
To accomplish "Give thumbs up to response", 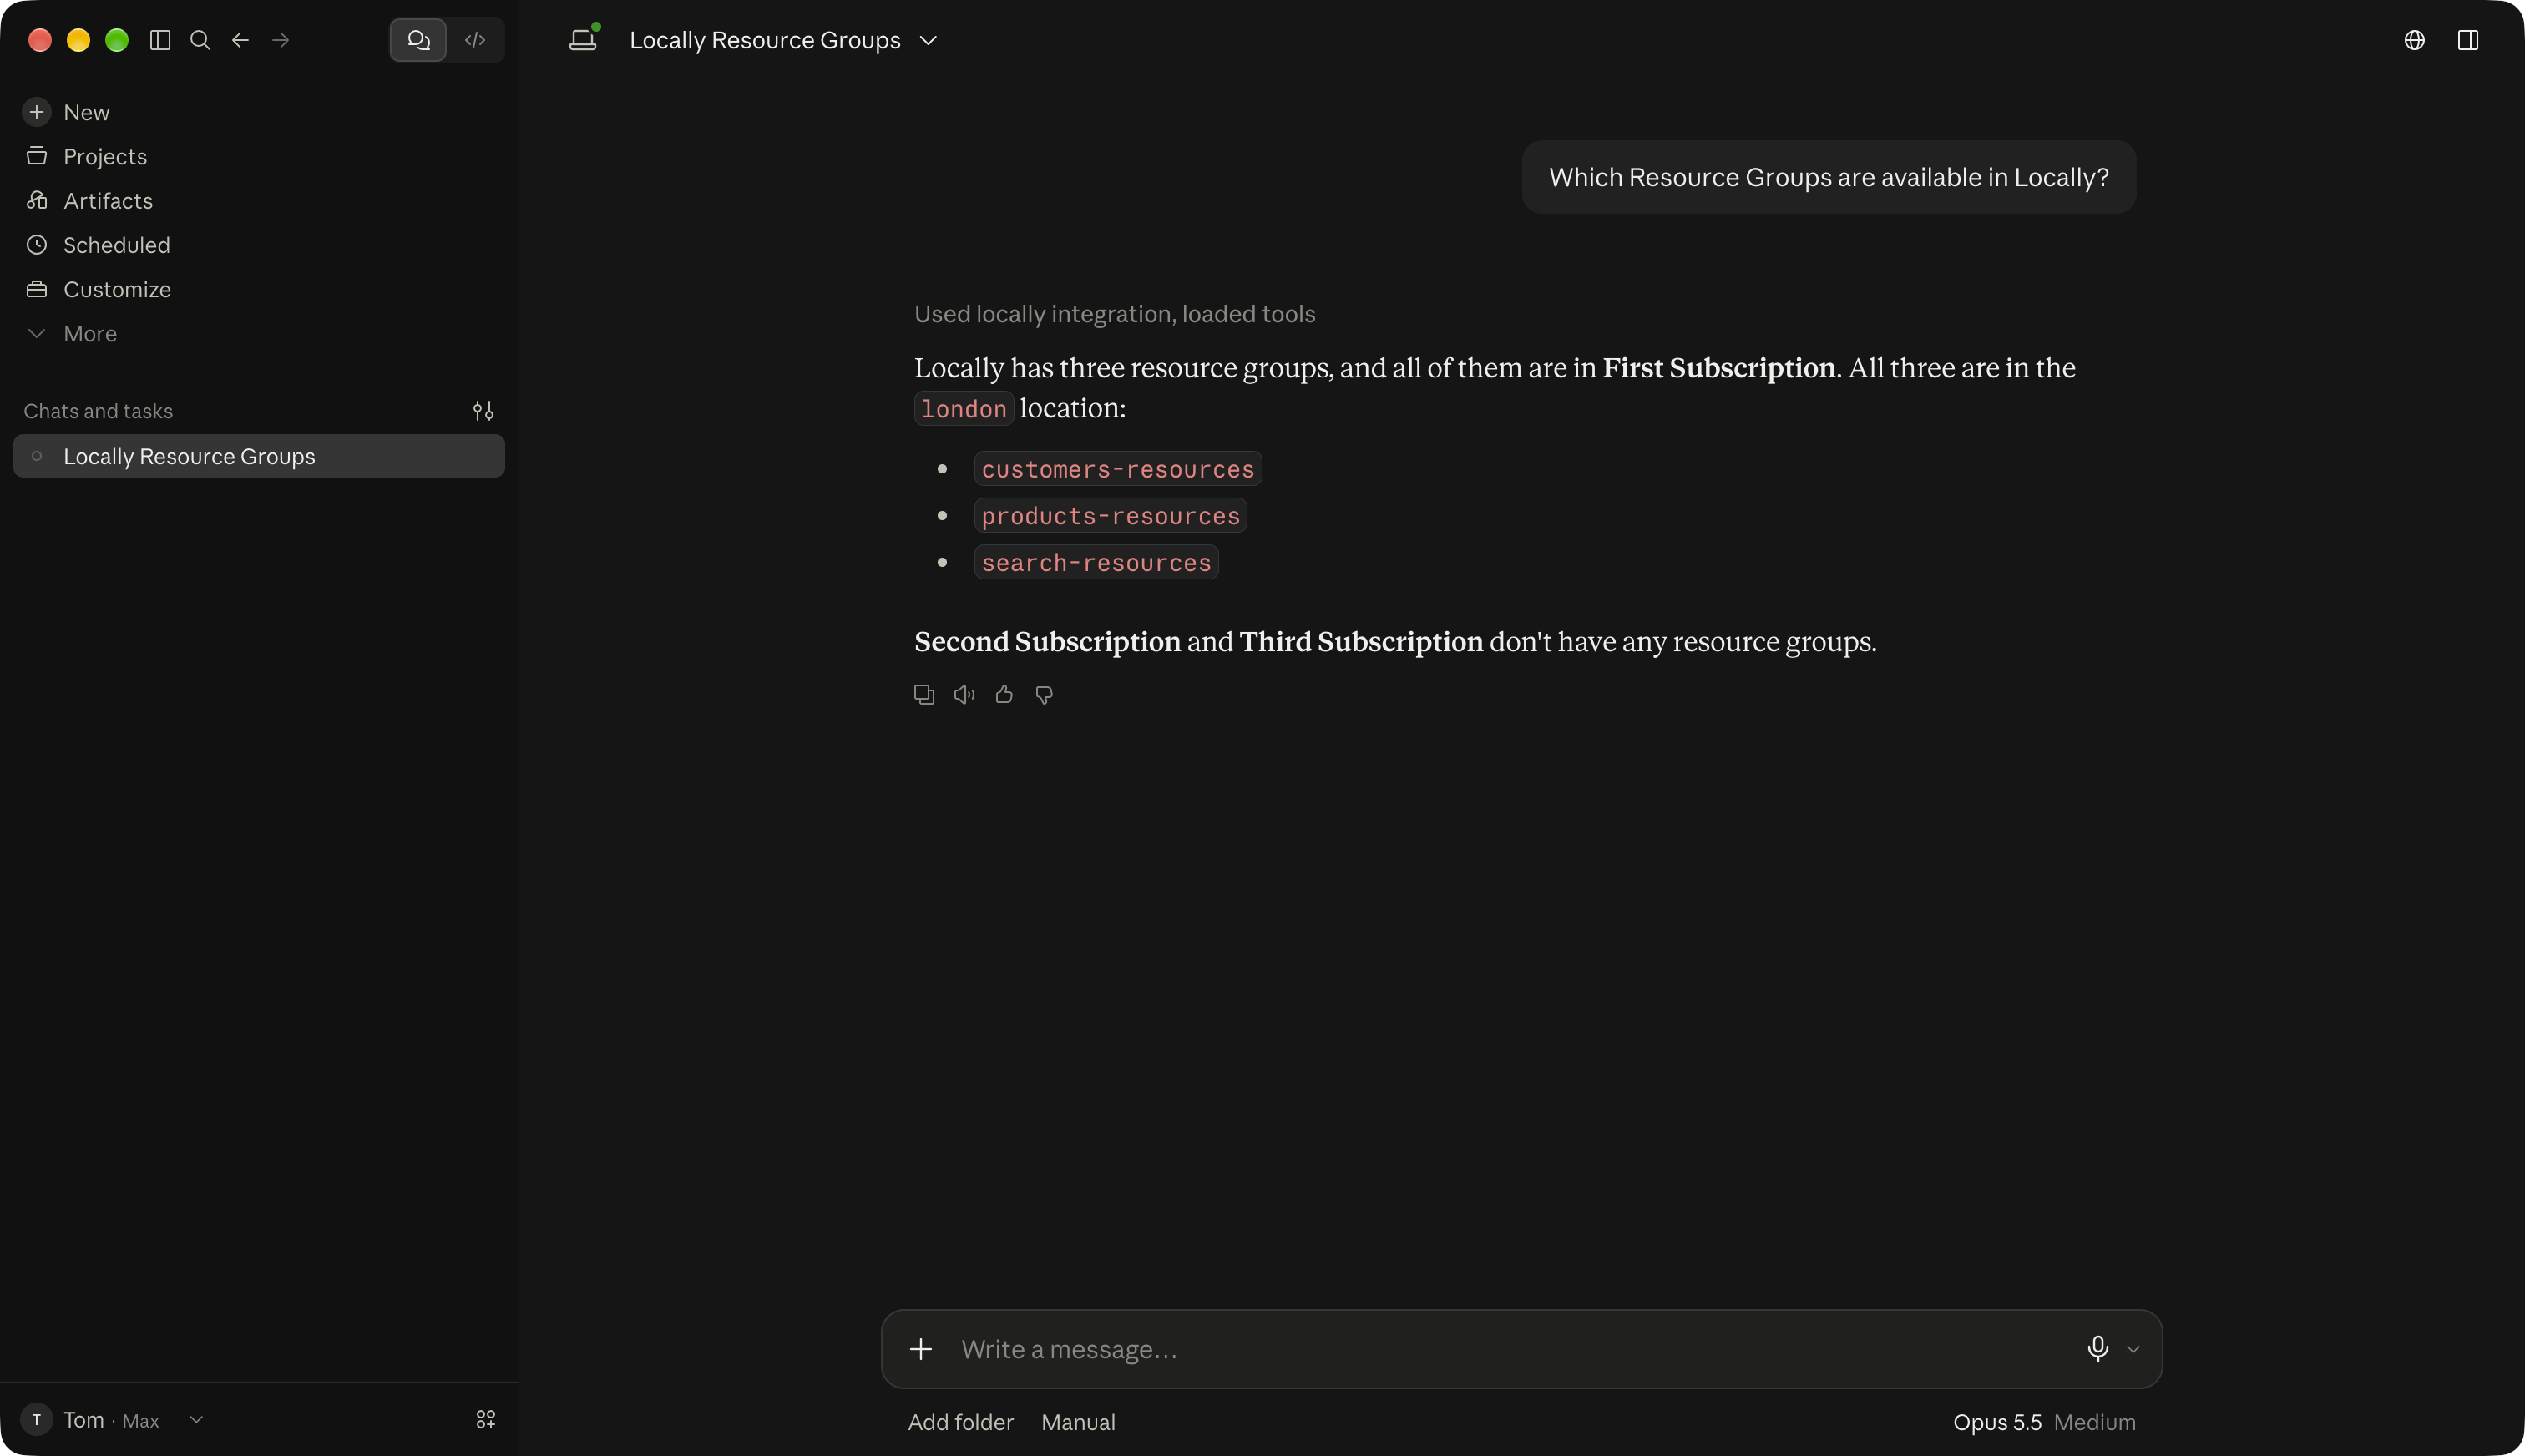I will 1004,694.
